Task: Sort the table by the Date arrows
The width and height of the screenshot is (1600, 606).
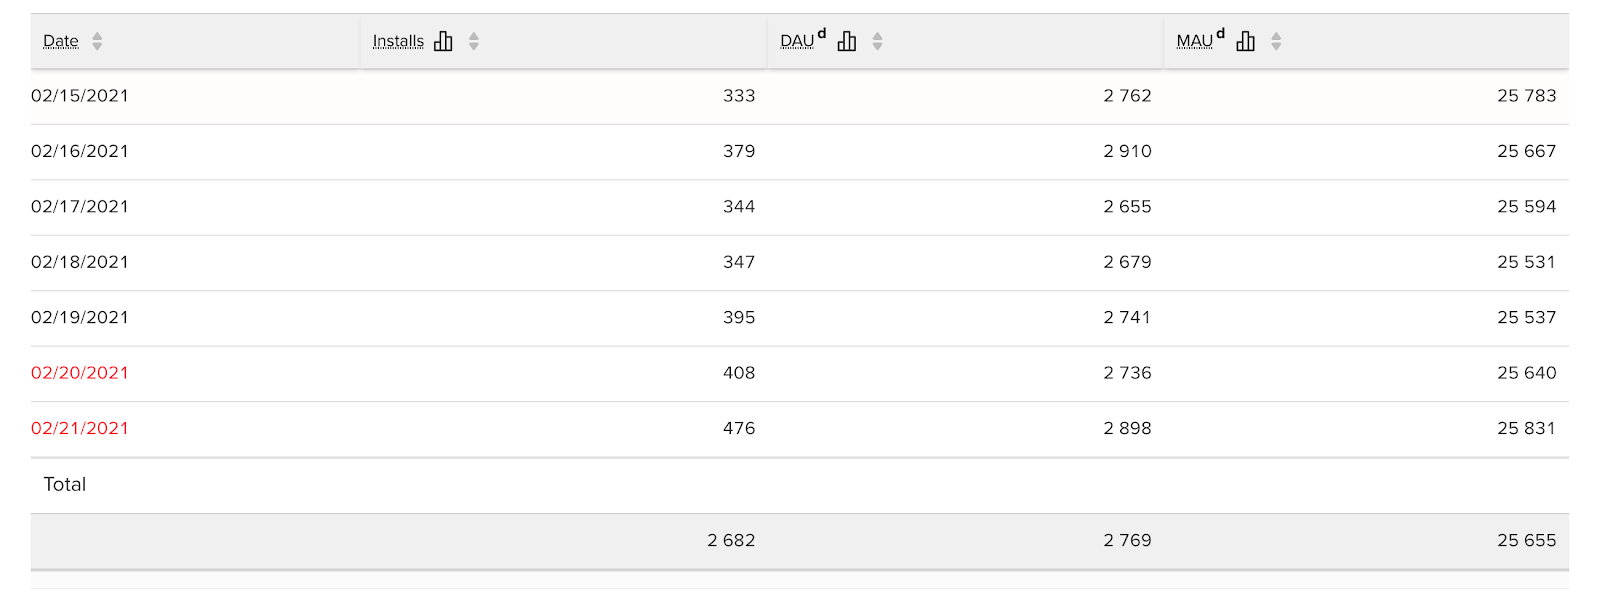Action: click(x=97, y=41)
